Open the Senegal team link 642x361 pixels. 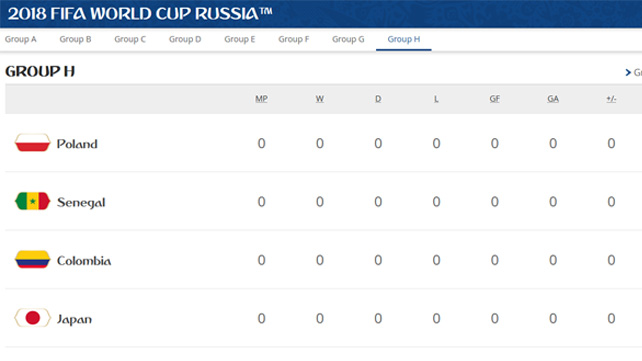(81, 203)
